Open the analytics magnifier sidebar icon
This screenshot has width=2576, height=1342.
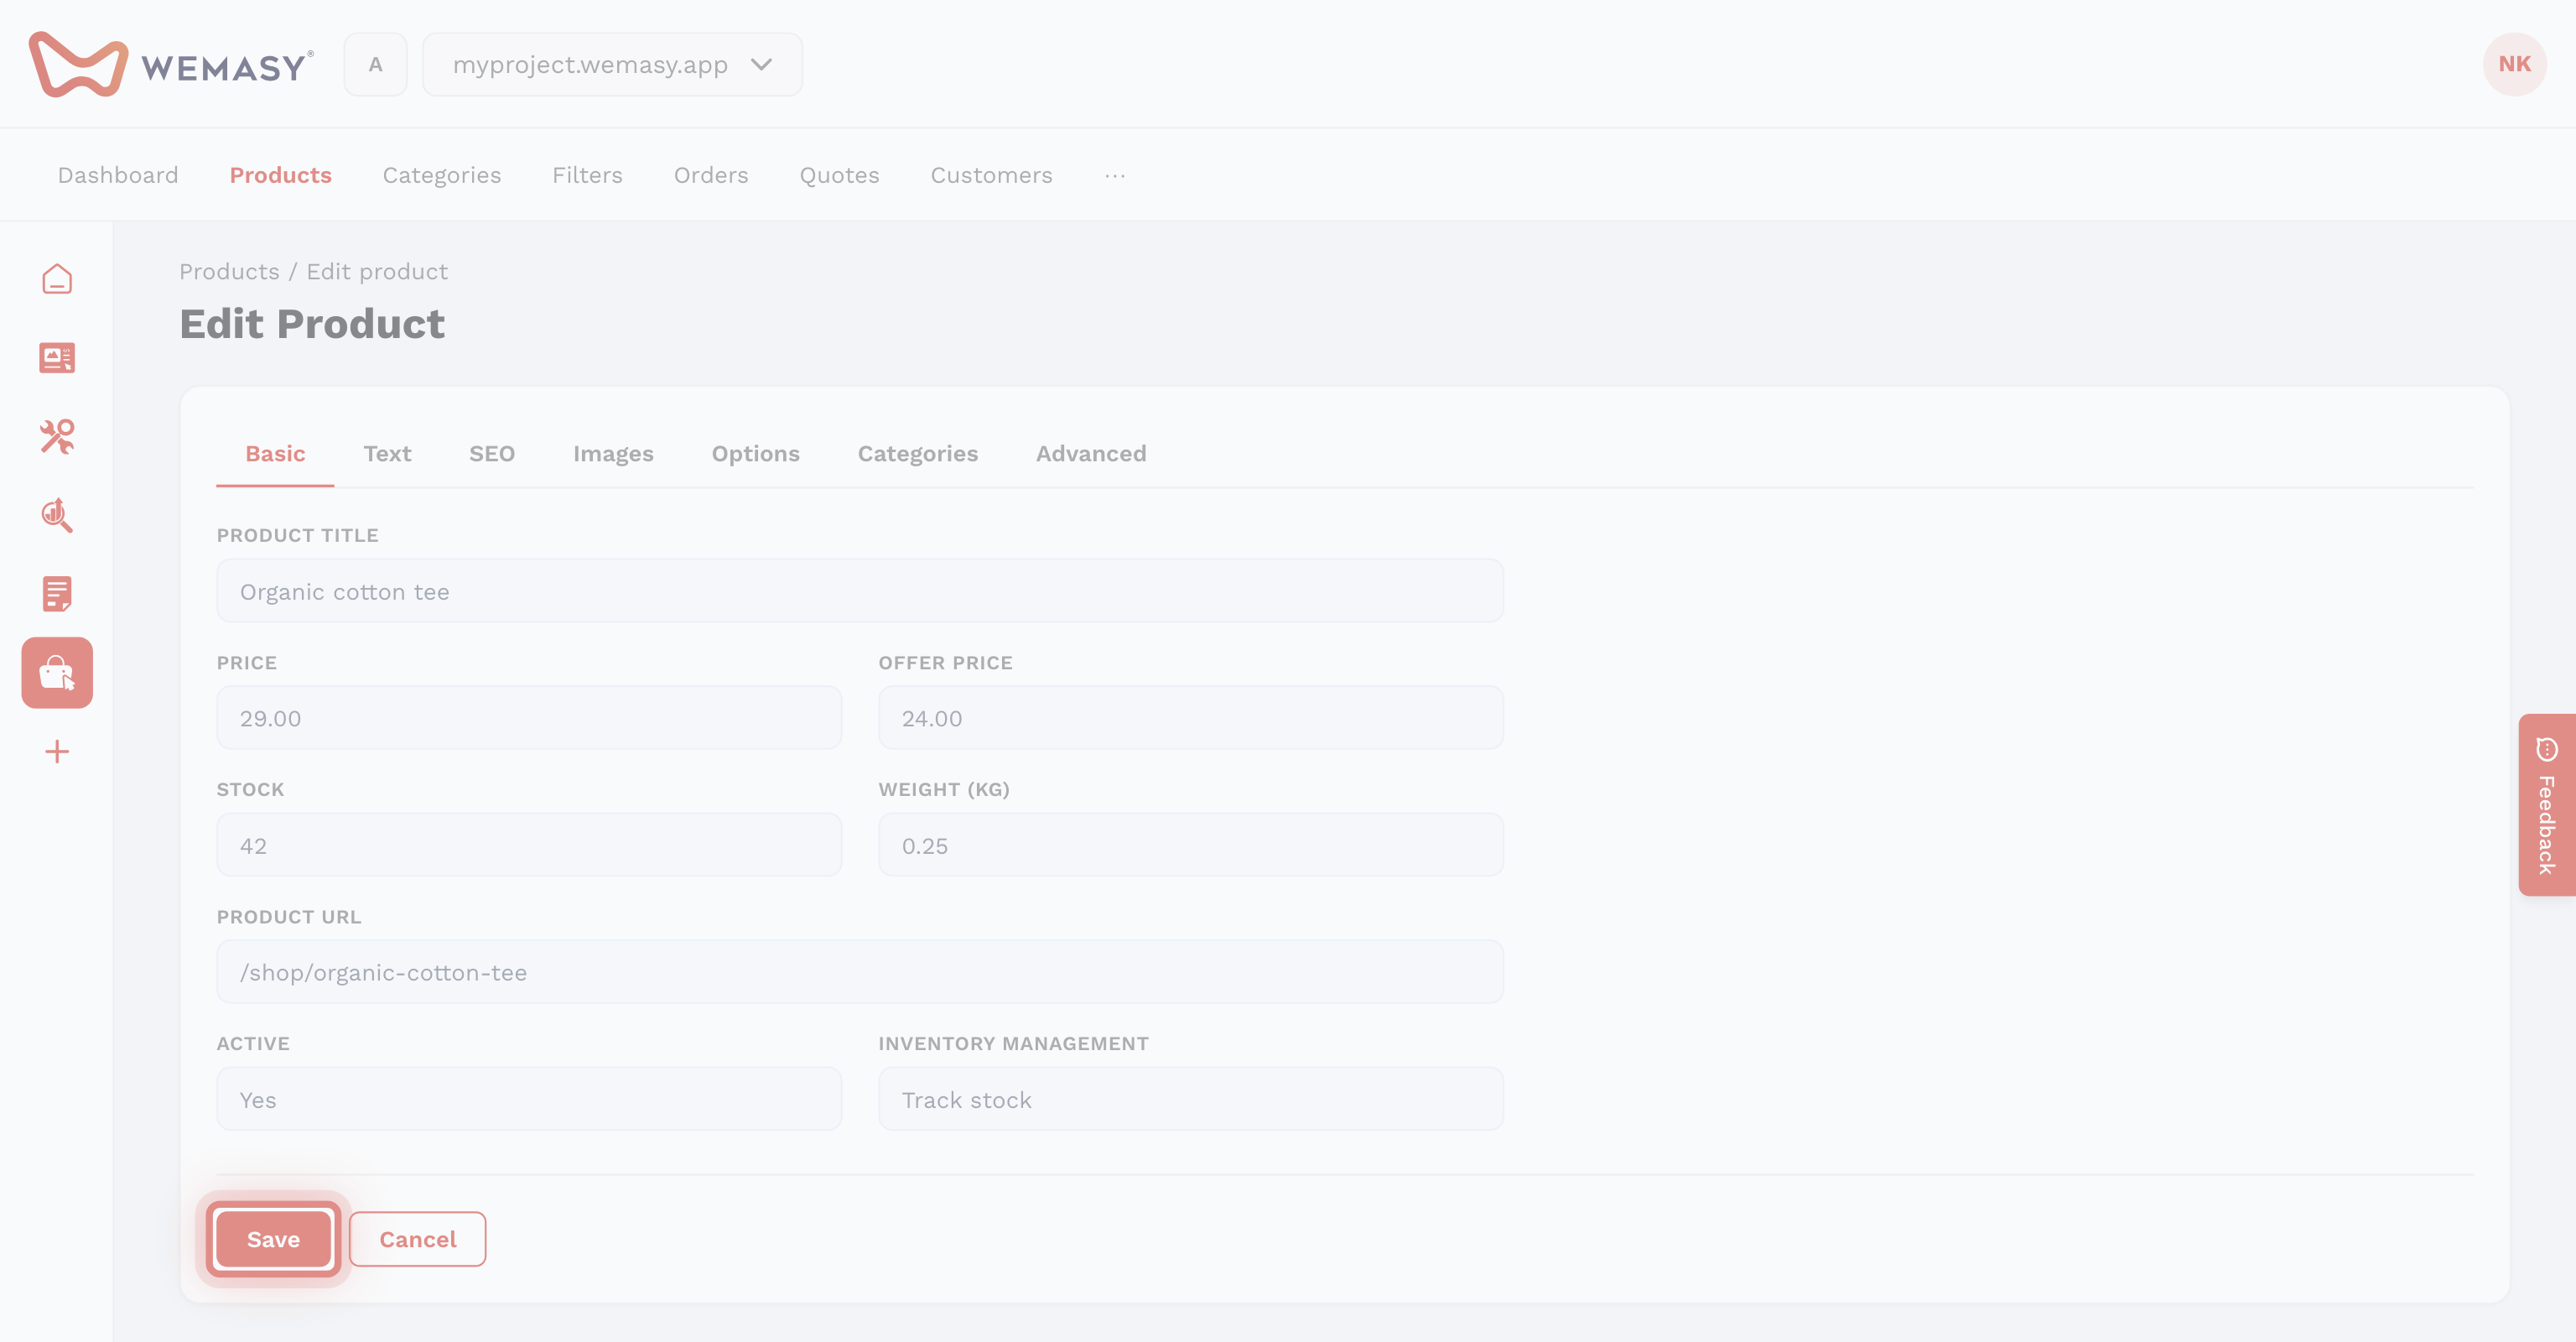point(57,515)
